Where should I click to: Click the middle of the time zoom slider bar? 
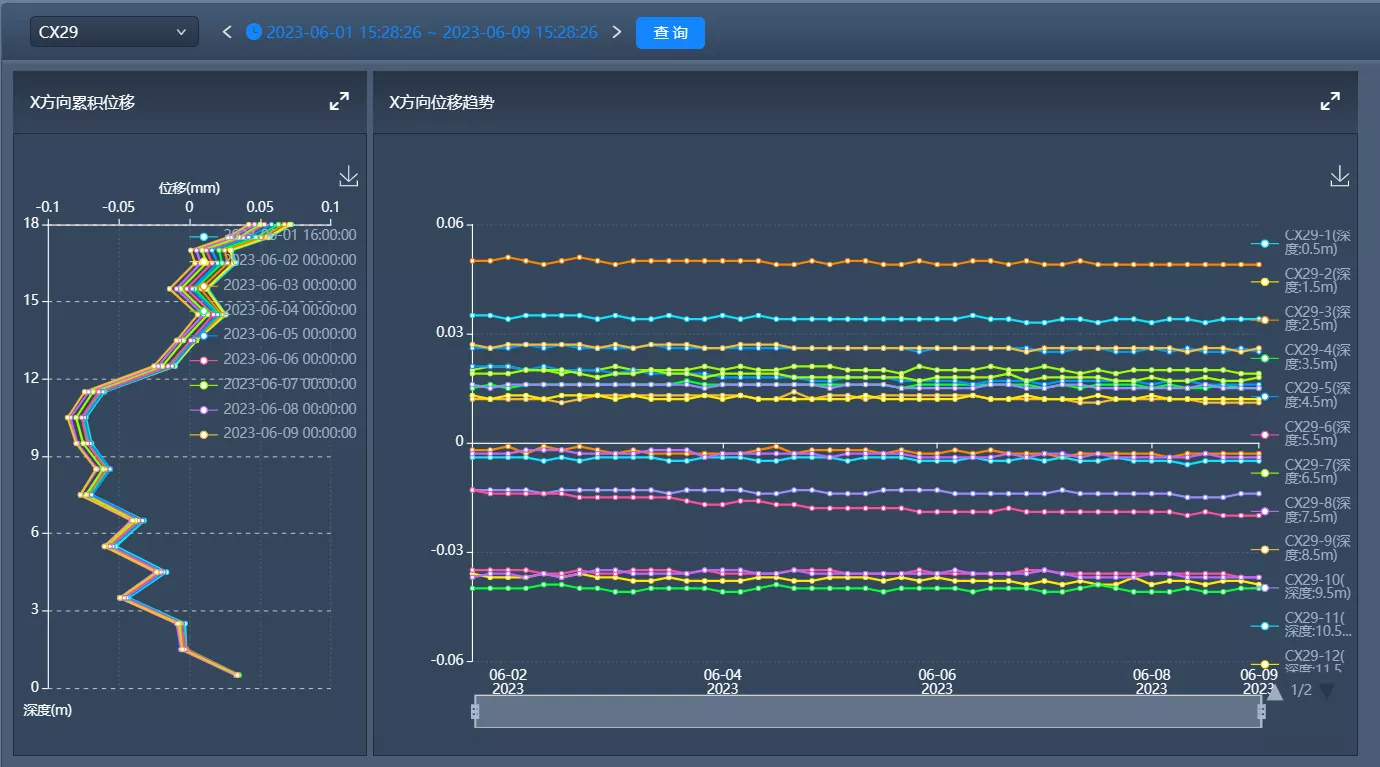(x=868, y=711)
